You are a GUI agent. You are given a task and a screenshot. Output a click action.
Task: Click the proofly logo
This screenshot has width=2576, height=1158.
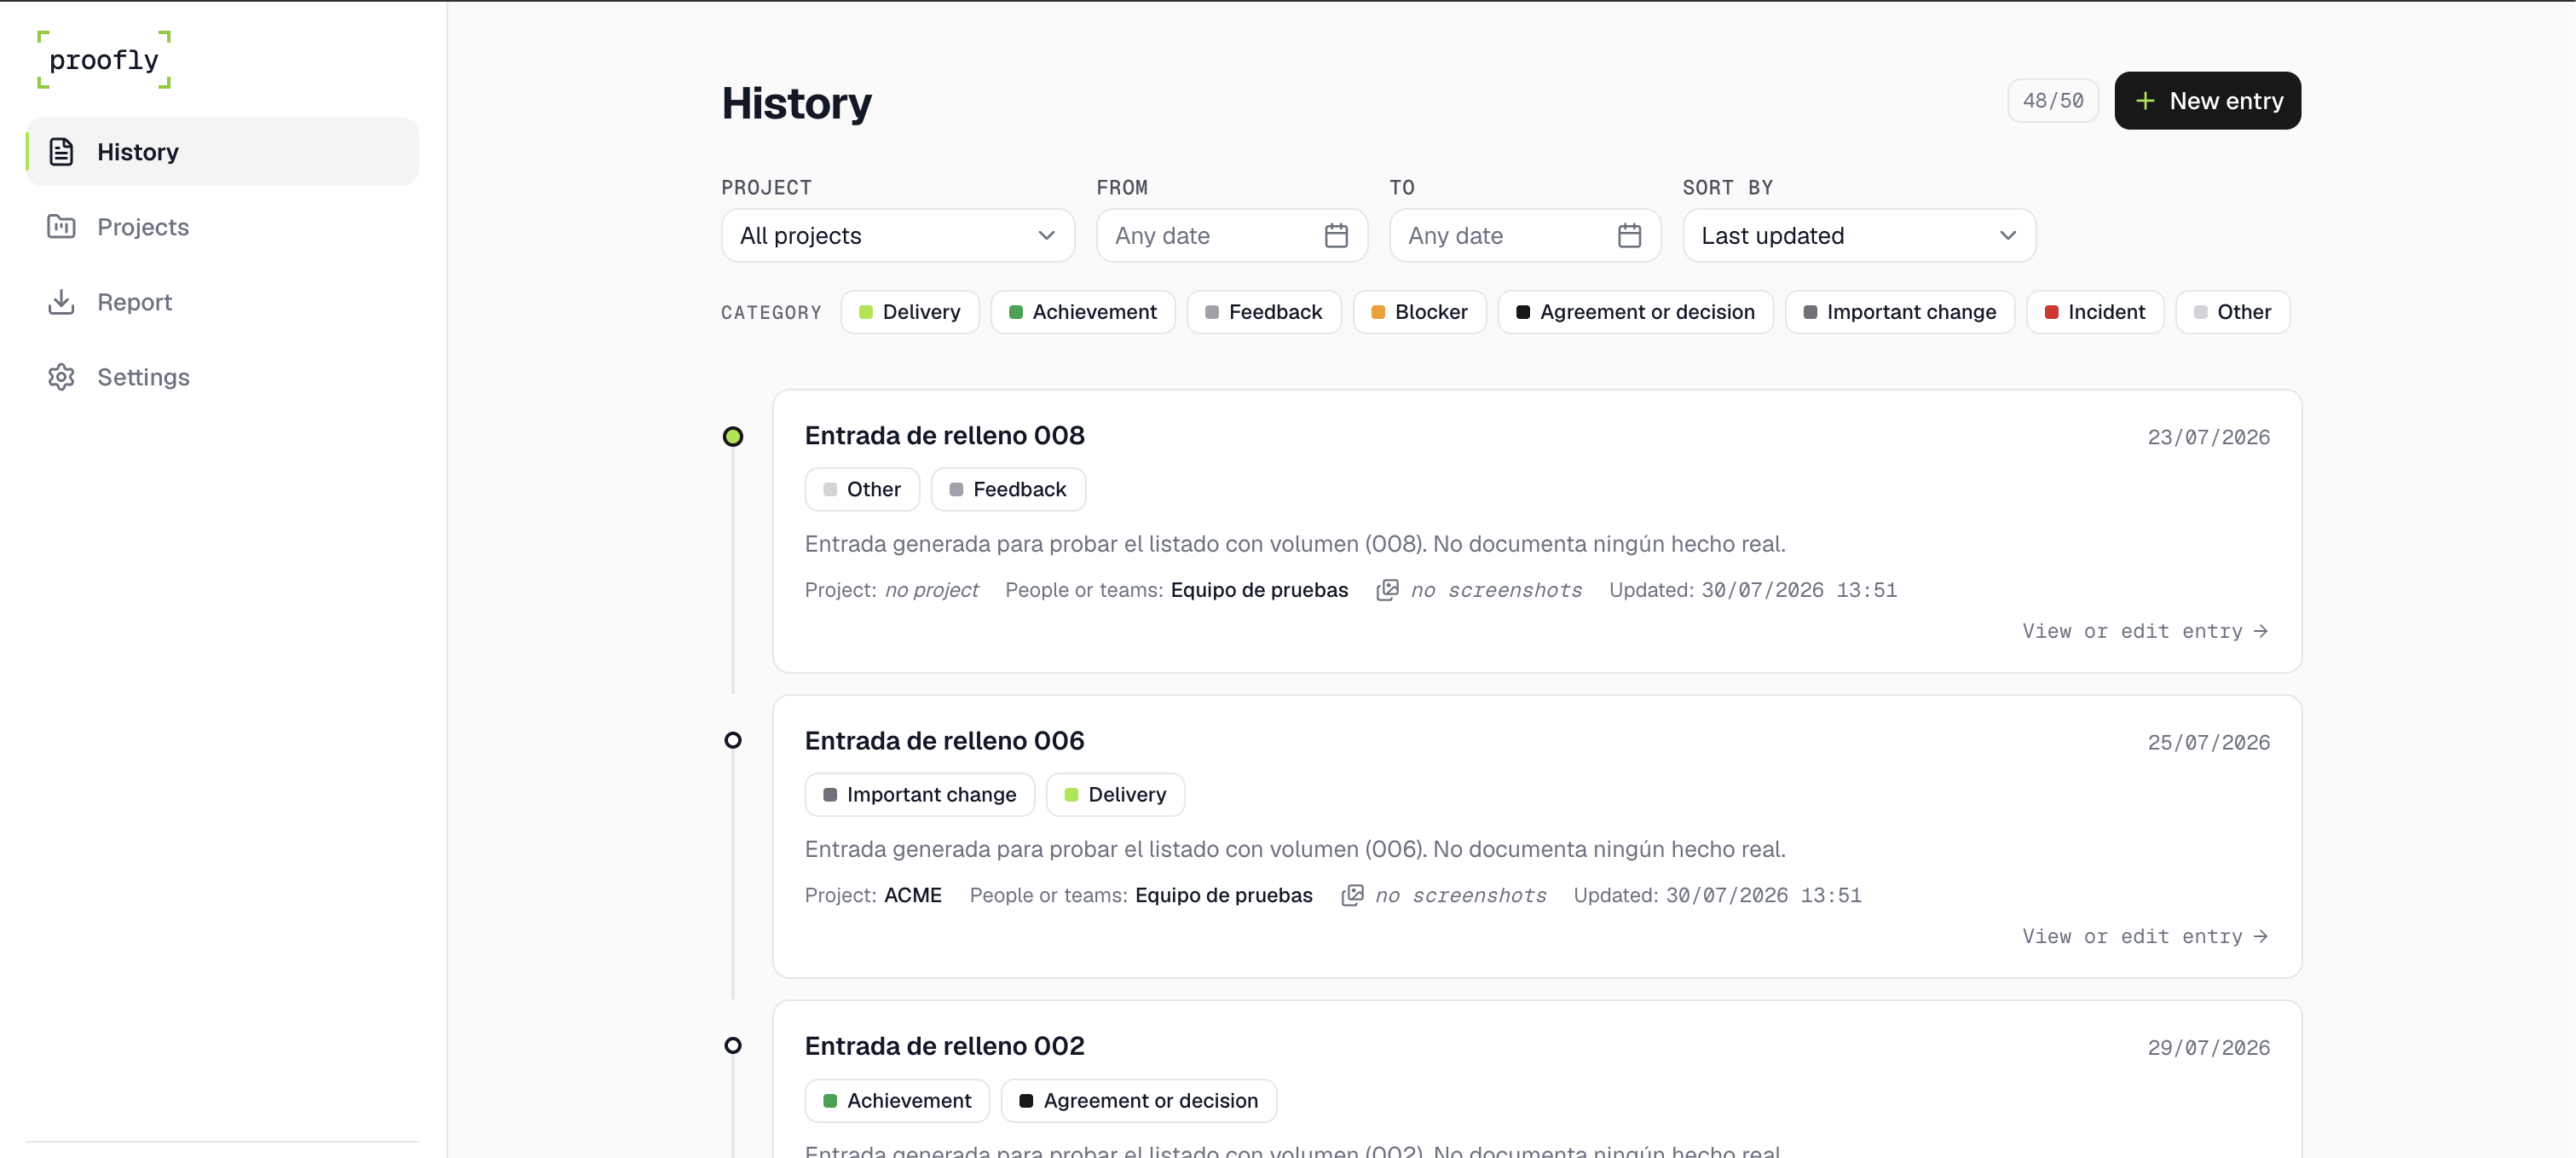click(104, 60)
